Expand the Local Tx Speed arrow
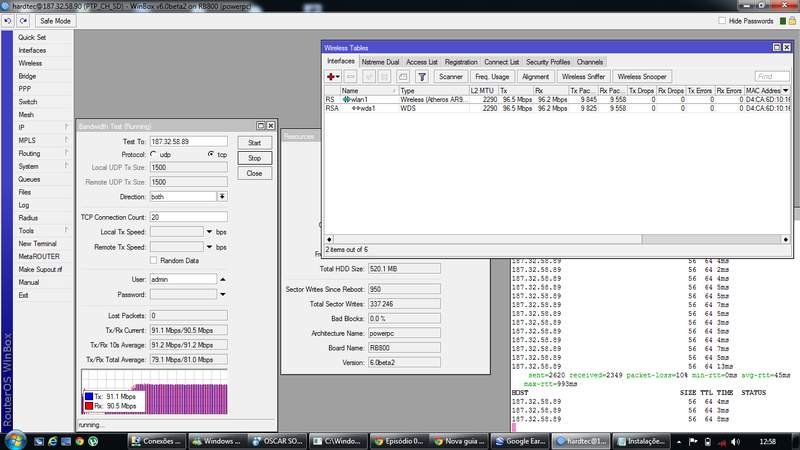The width and height of the screenshot is (800, 450). point(208,232)
